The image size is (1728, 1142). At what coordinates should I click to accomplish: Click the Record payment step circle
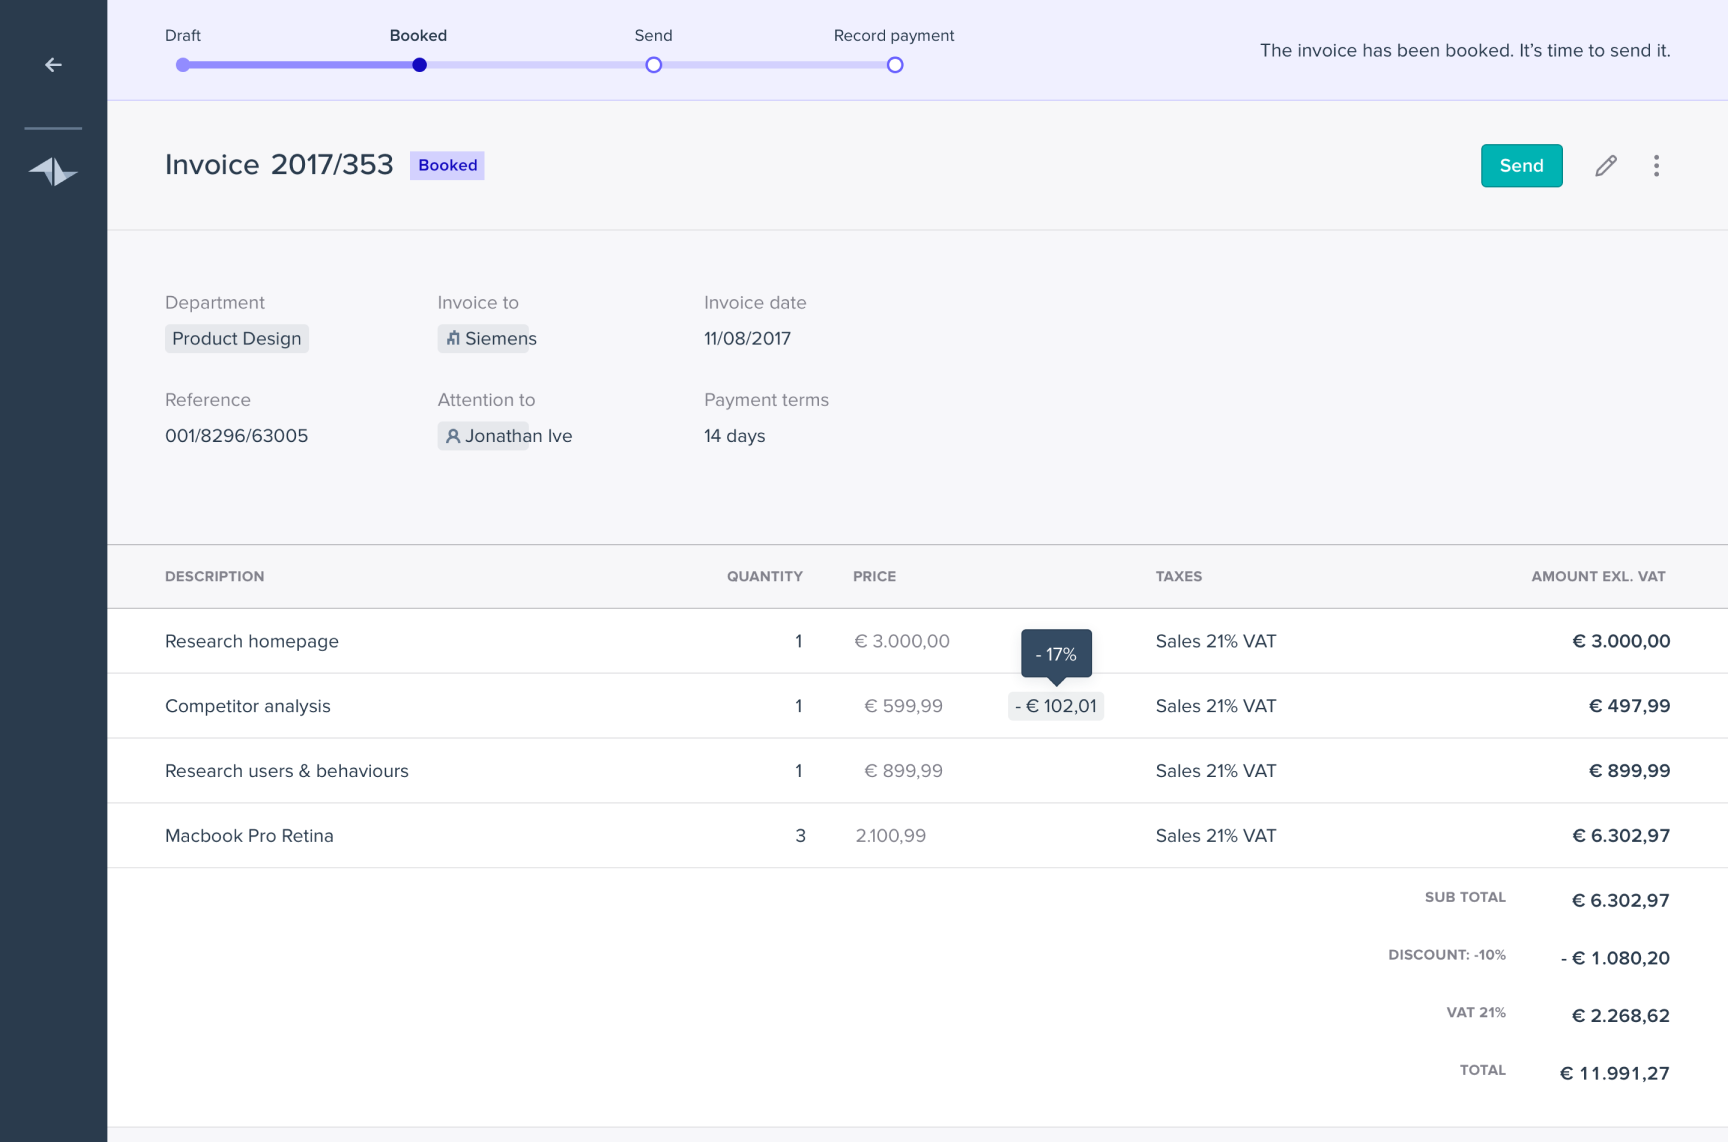coord(894,65)
